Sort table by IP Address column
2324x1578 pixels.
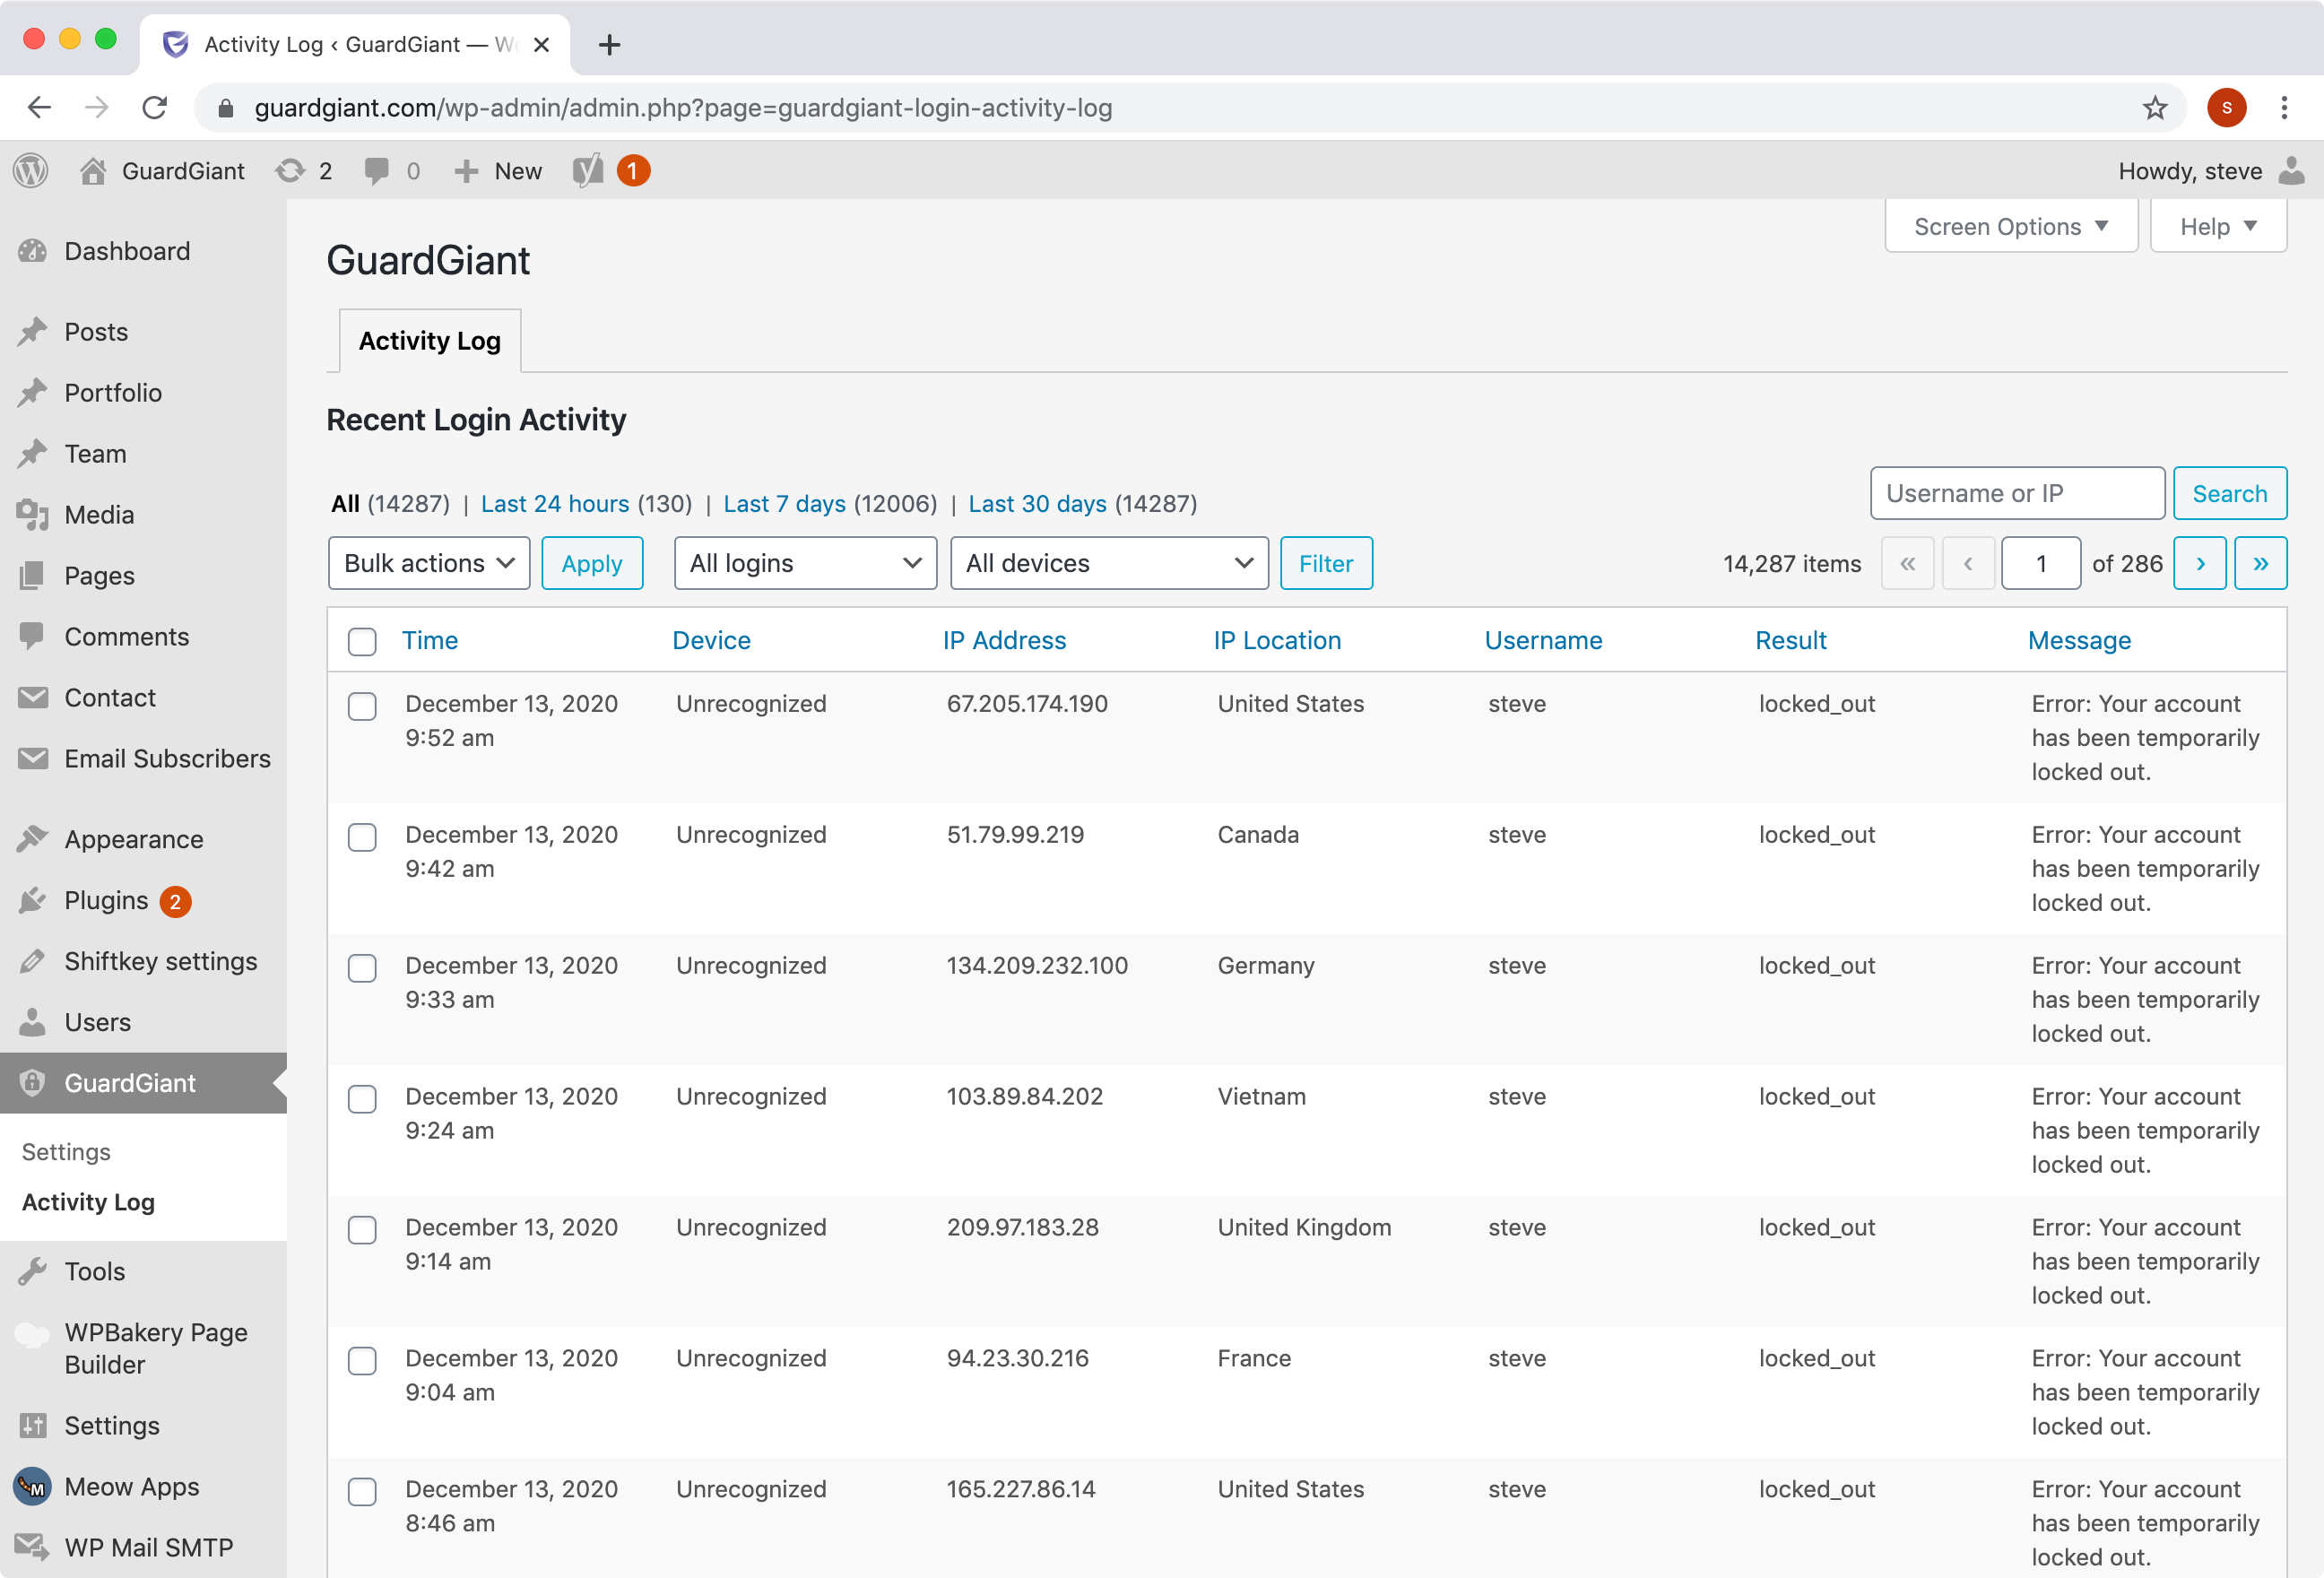tap(1004, 641)
